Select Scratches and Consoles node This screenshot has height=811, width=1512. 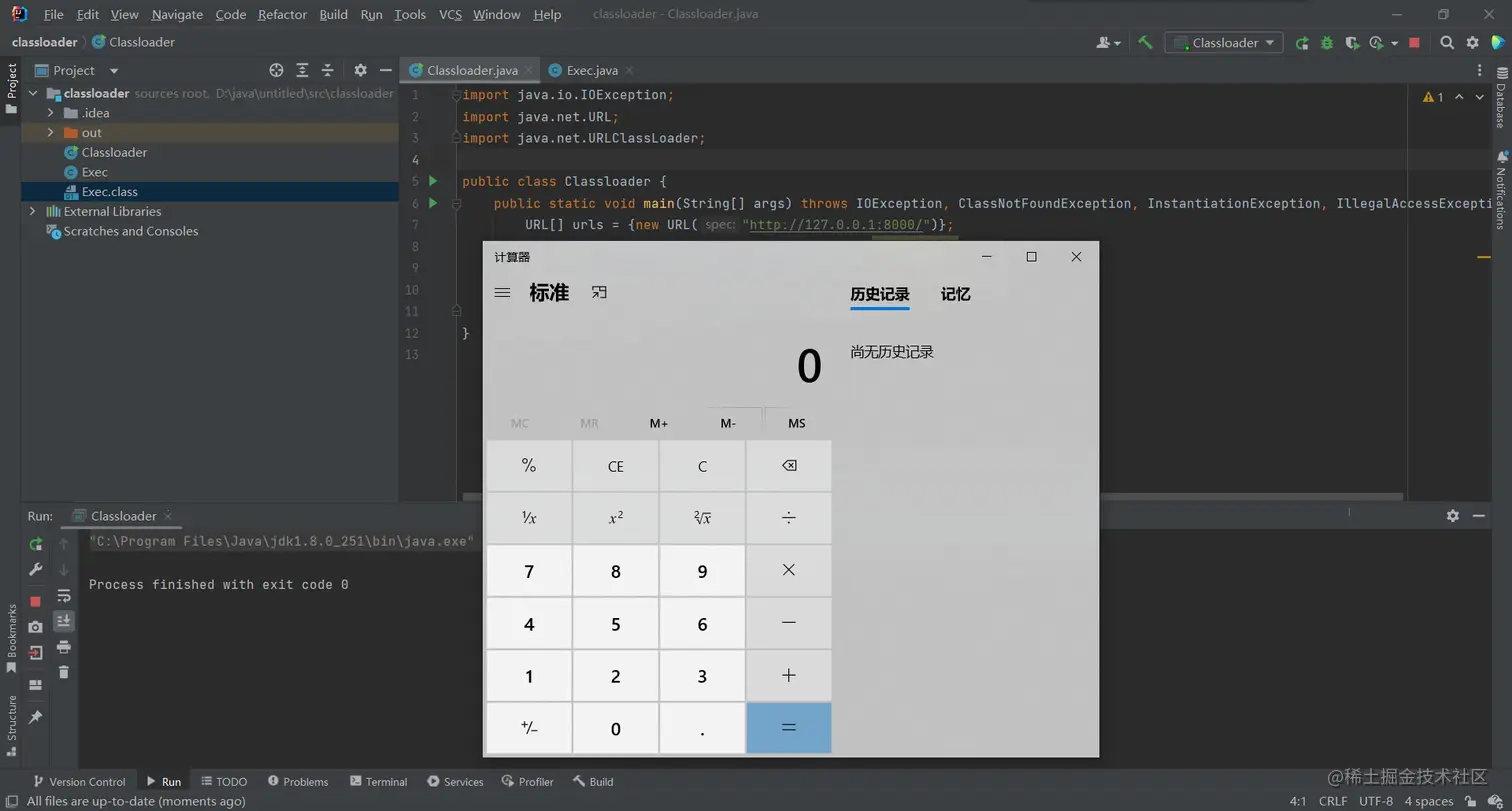[131, 231]
